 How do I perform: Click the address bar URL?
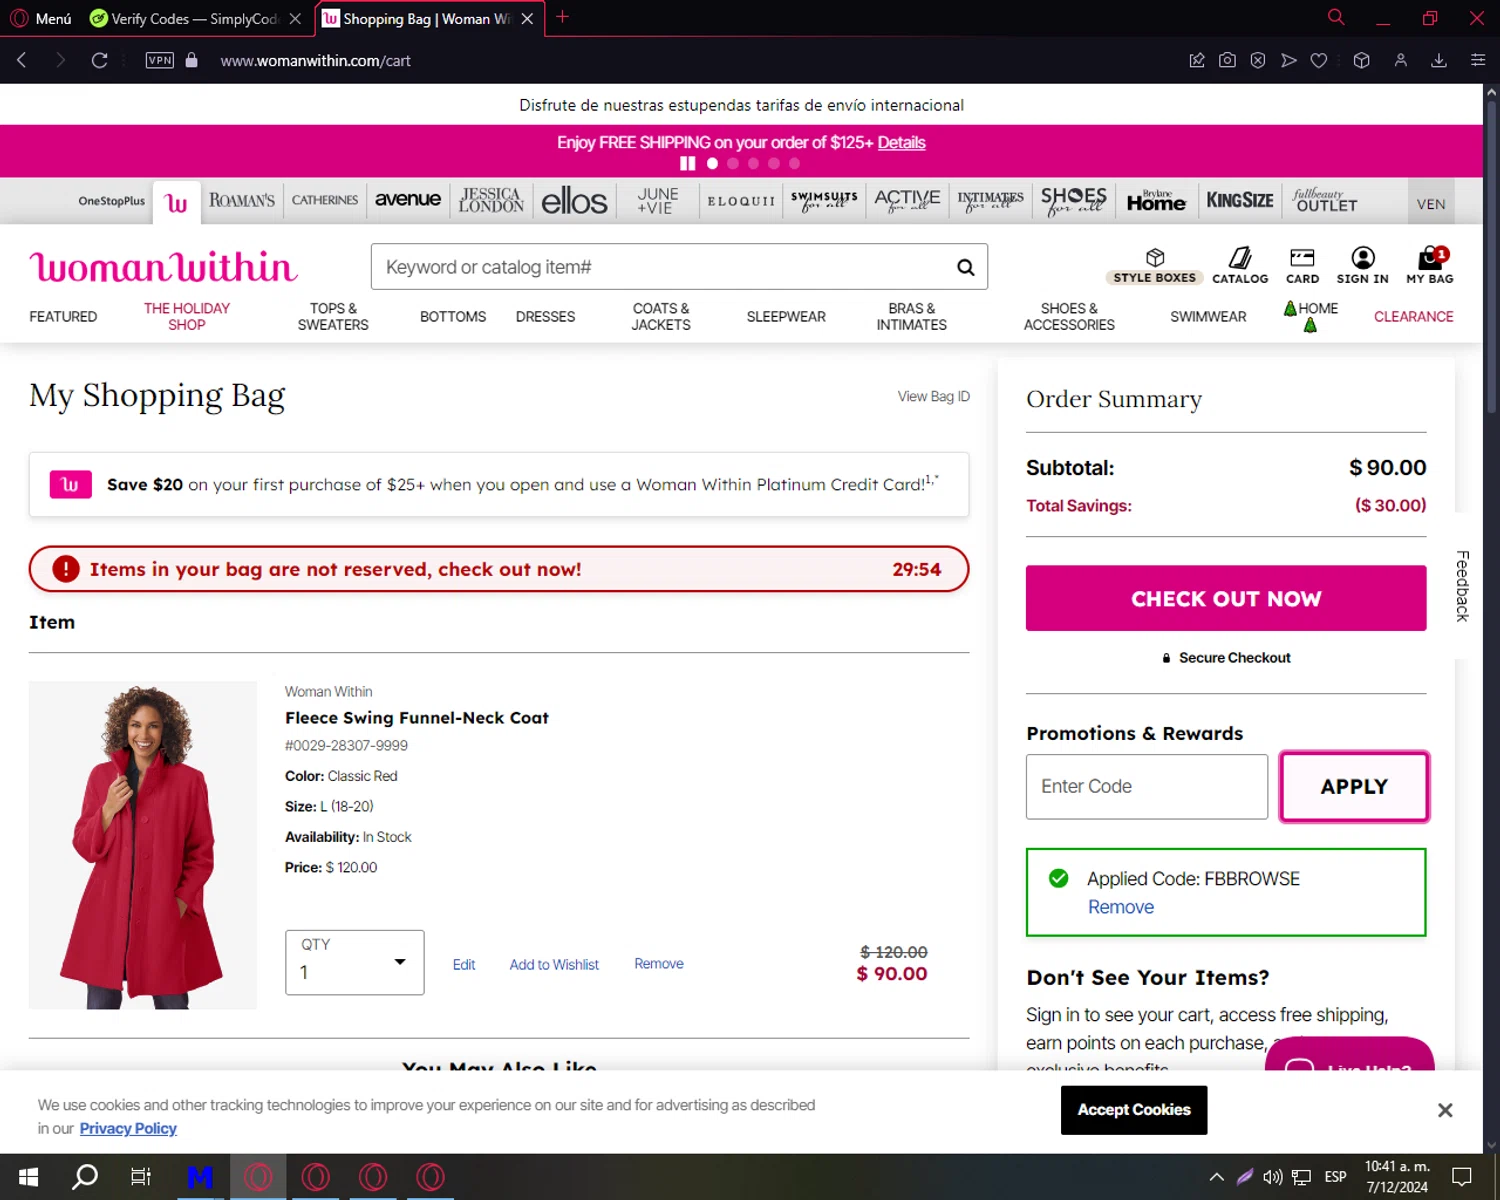[x=316, y=61]
